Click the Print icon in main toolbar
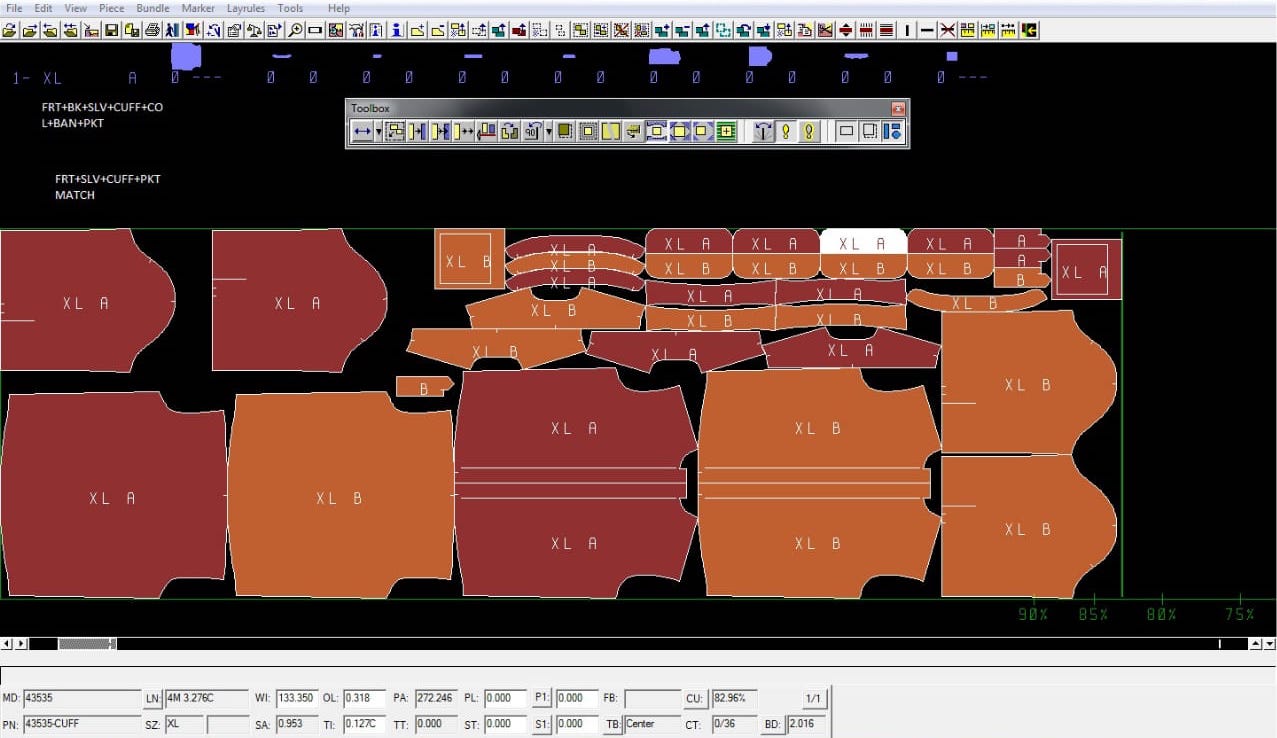This screenshot has height=738, width=1277. pyautogui.click(x=152, y=30)
